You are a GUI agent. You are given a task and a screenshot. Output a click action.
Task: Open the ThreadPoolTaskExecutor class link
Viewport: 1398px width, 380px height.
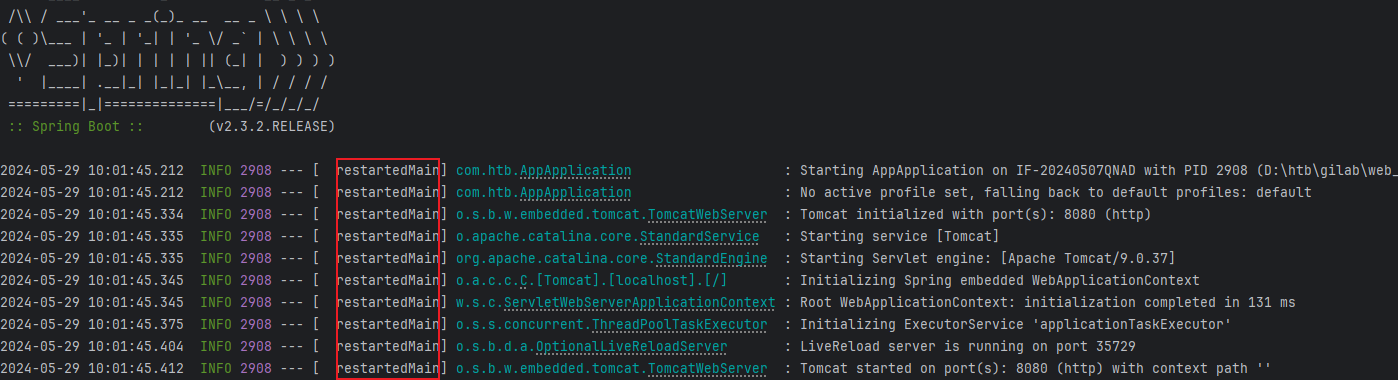tap(678, 325)
